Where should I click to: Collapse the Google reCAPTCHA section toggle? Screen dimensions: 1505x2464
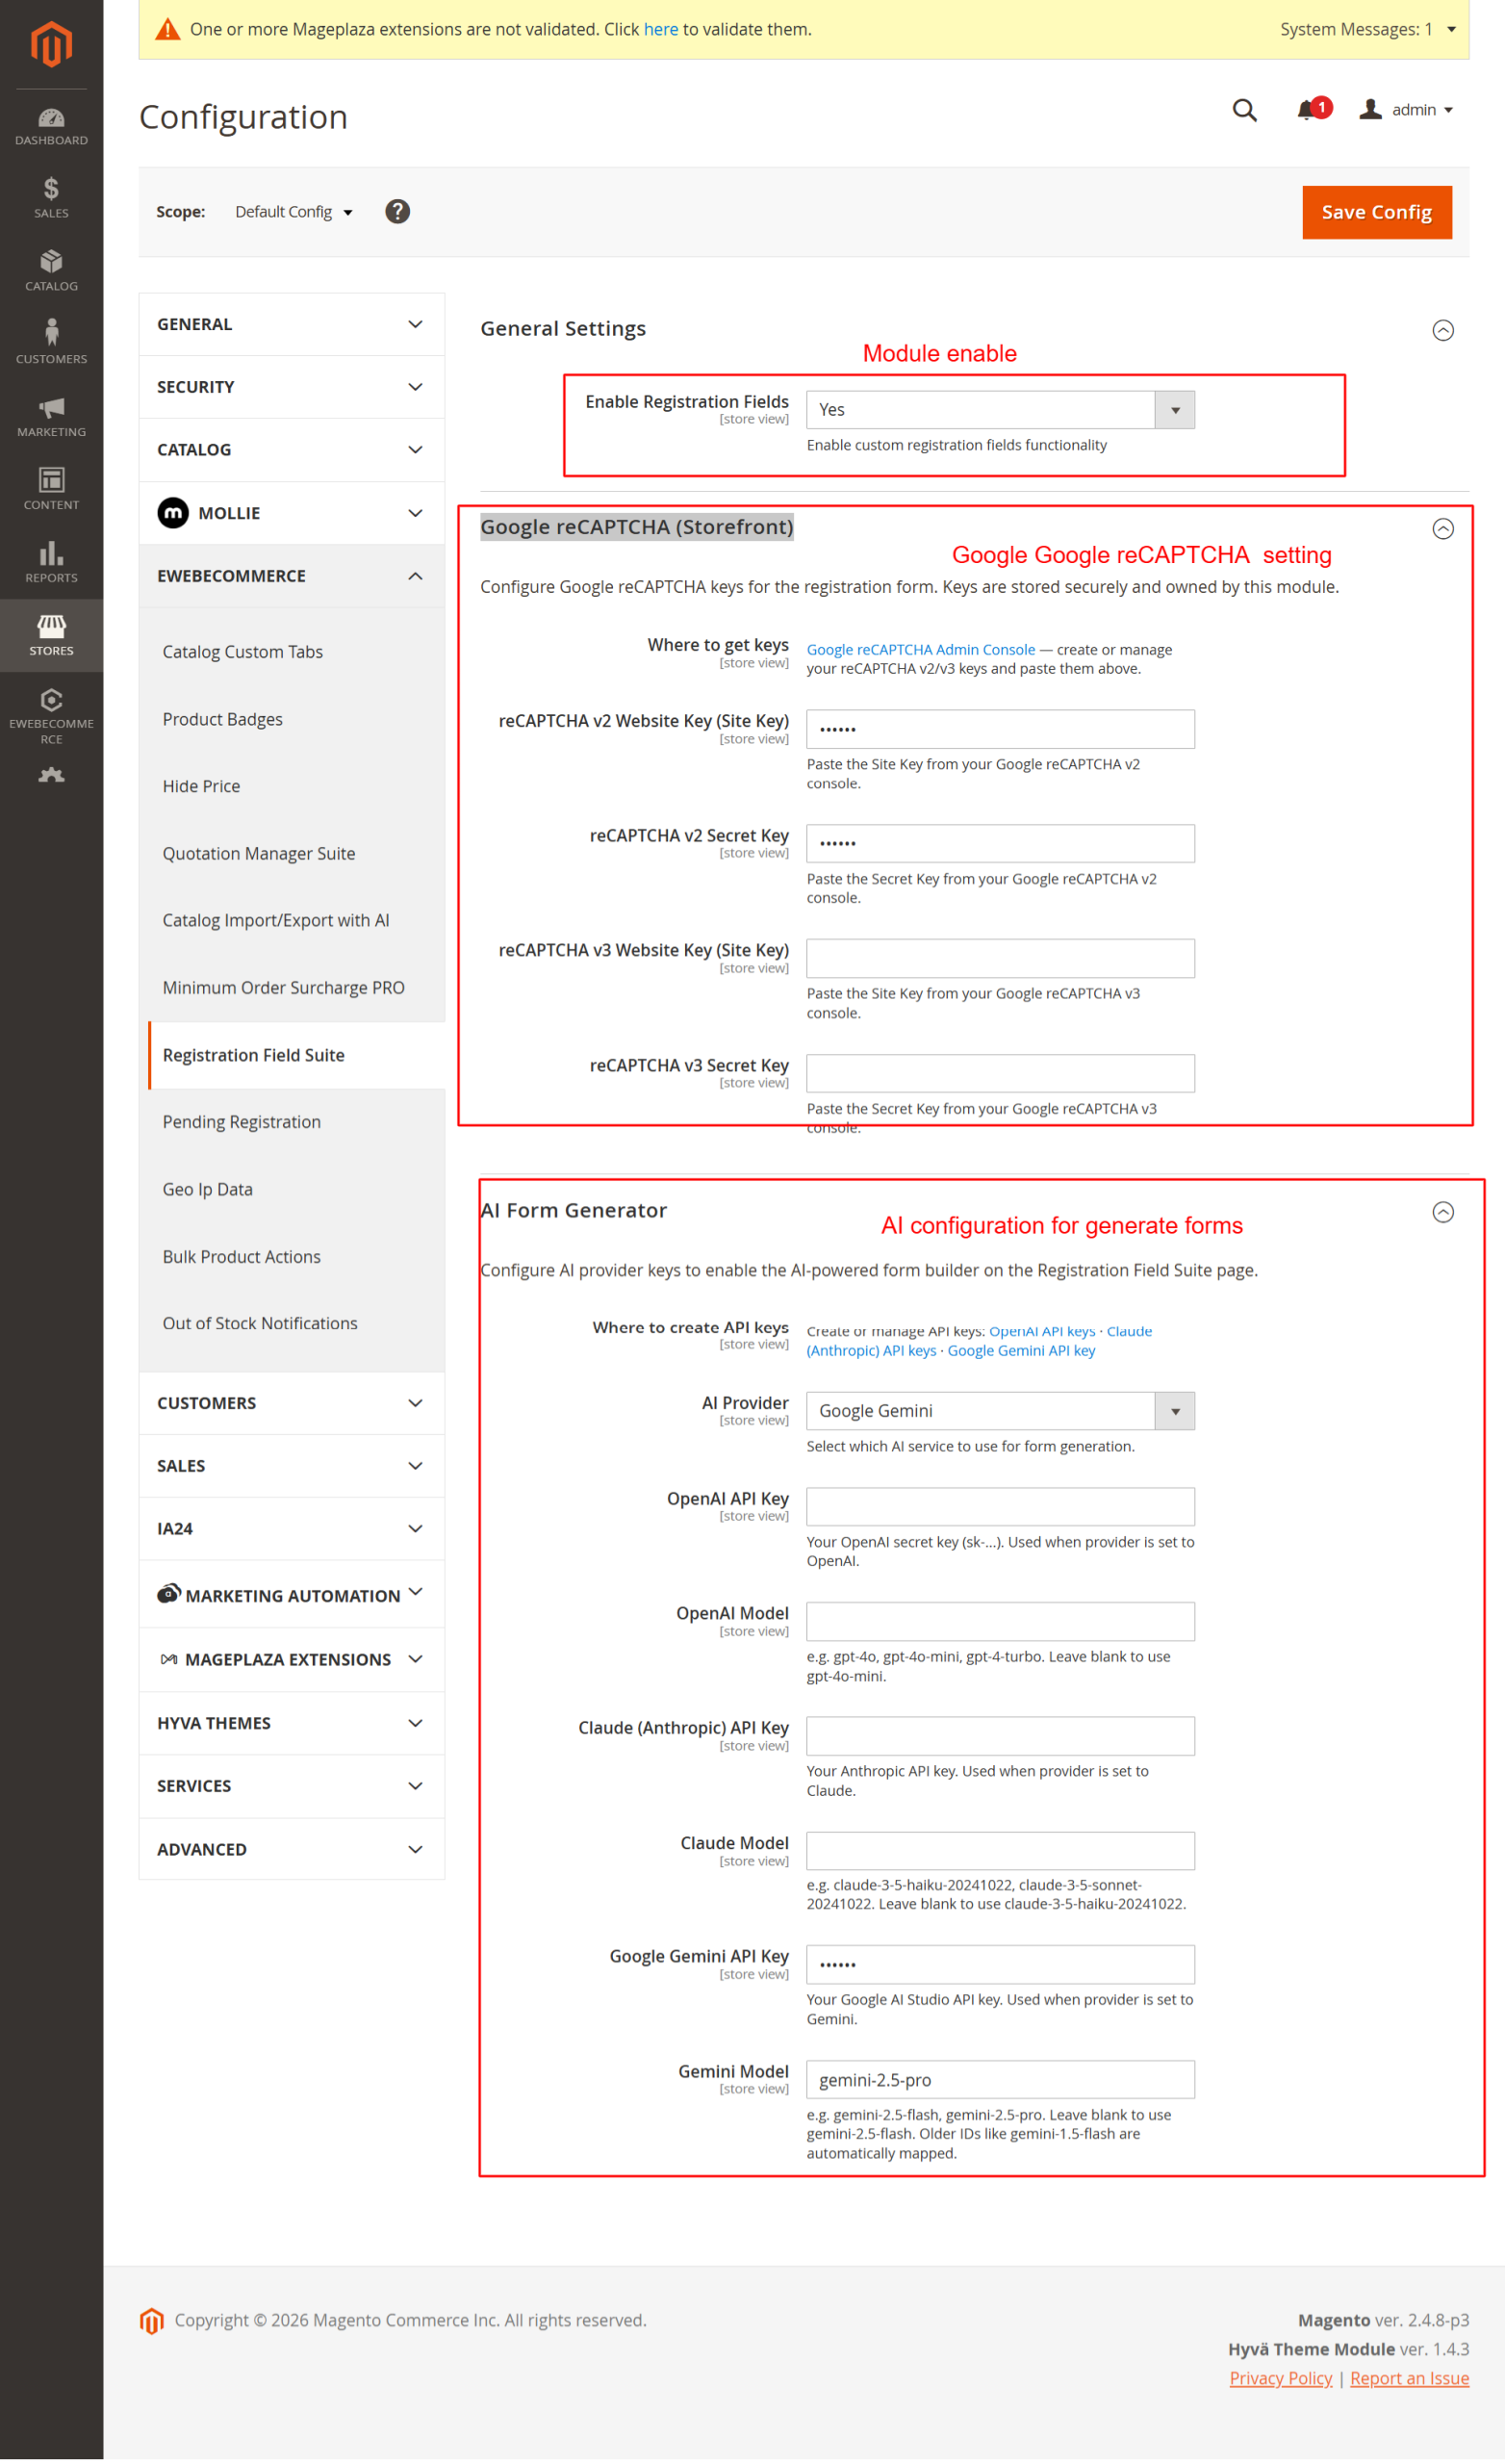(1442, 529)
